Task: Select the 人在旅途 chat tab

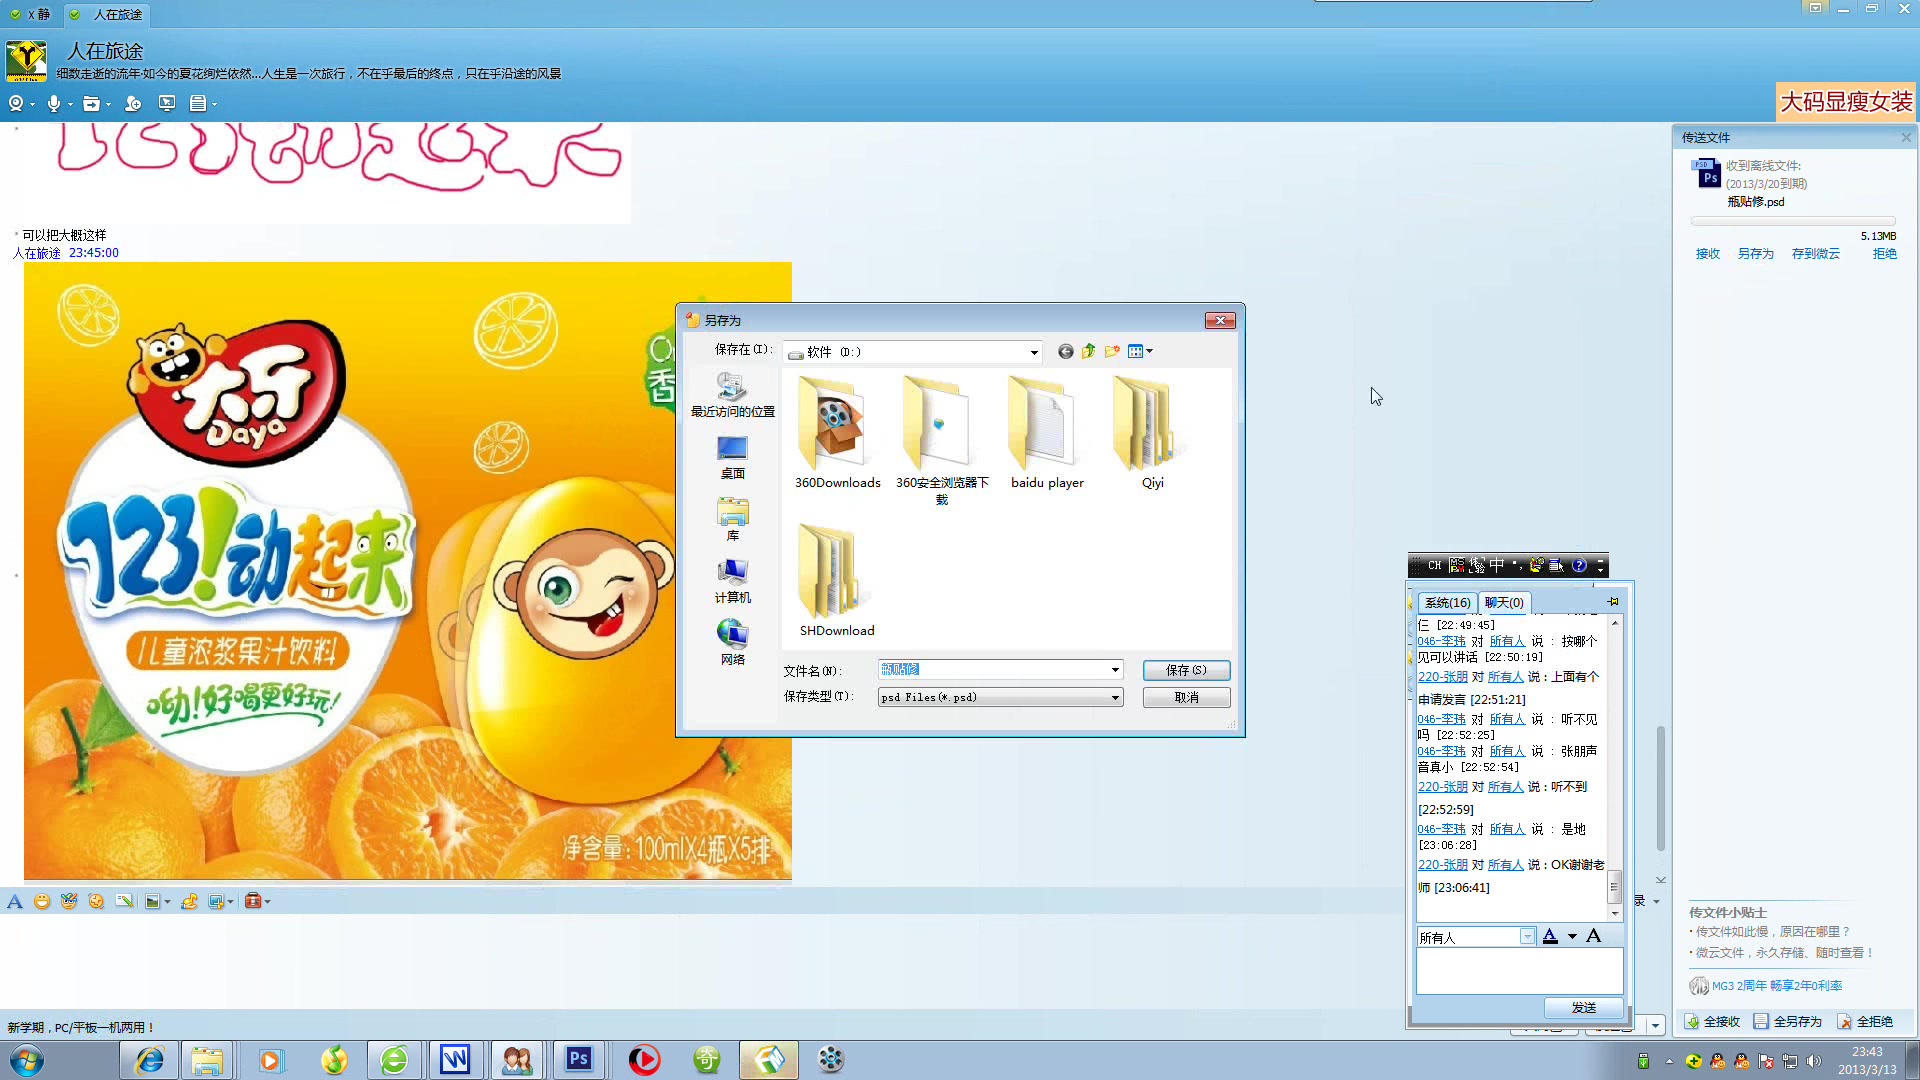Action: coord(108,15)
